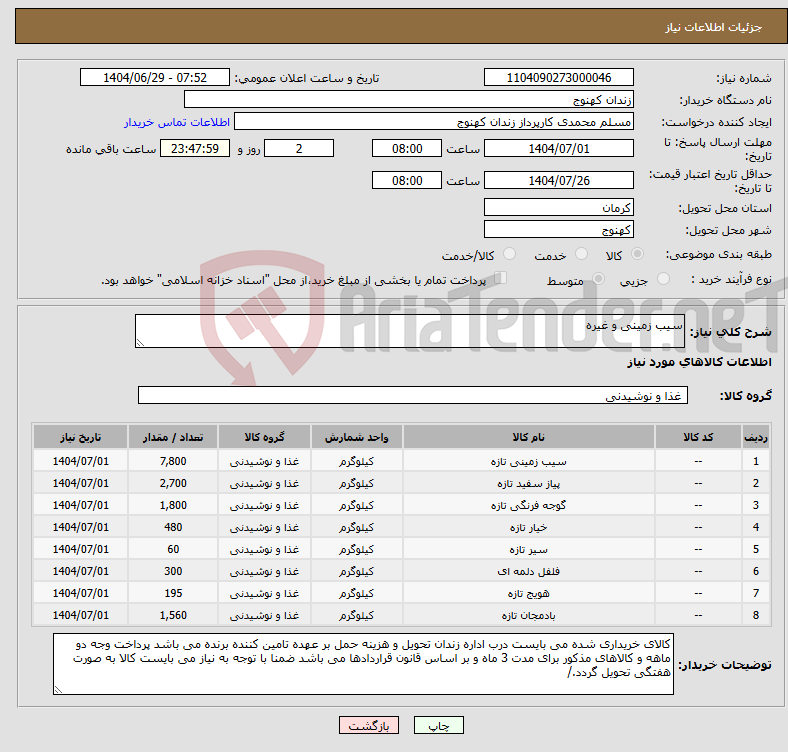Viewport: 788px width, 752px height.
Task: Click the price validity date 1404/07/26 field
Action: [x=558, y=180]
